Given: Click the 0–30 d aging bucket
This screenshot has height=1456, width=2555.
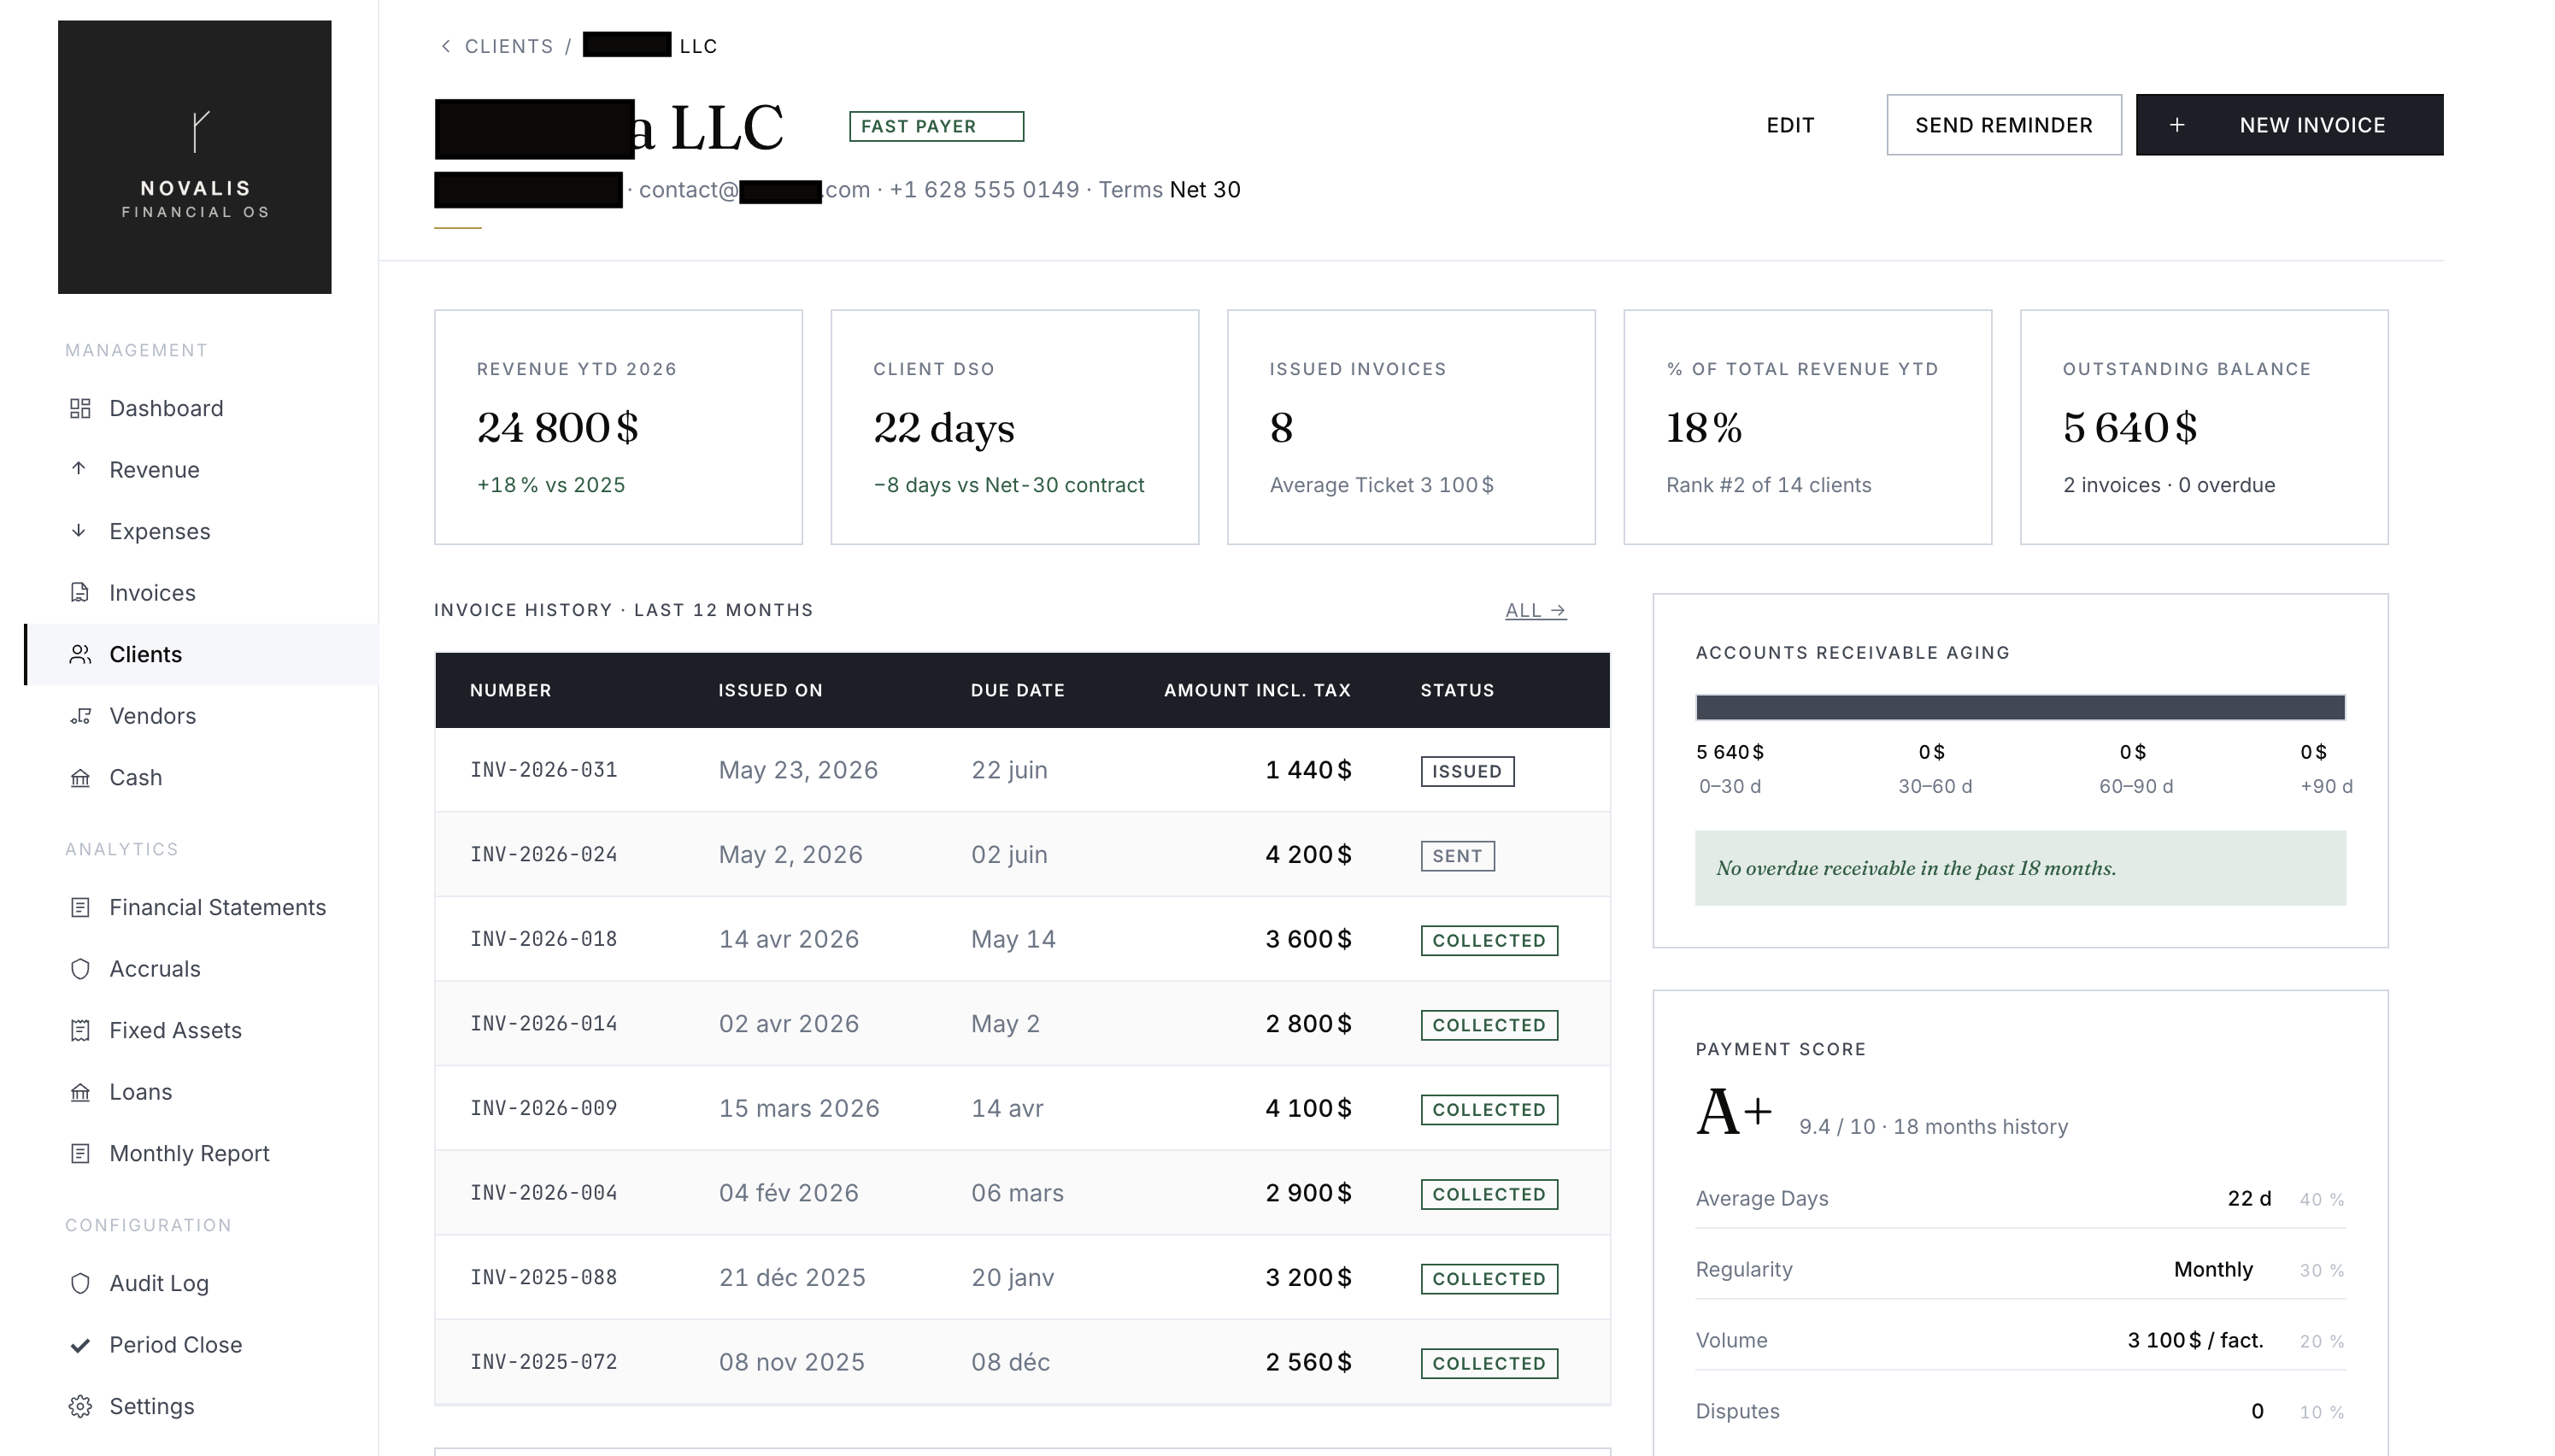Looking at the screenshot, I should click(1730, 768).
